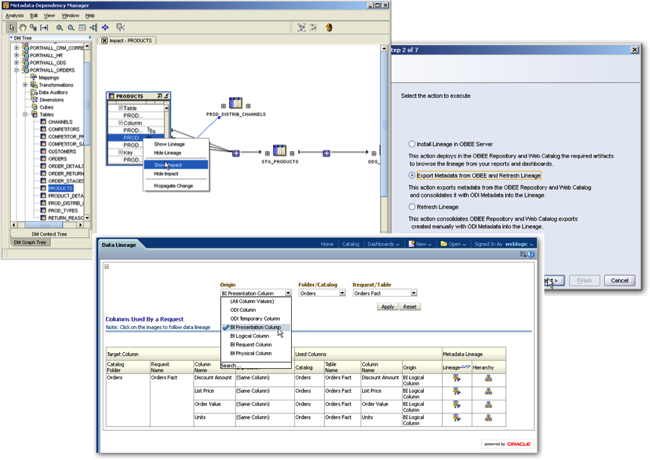Click hierarchy icon in Discount Amount row
Screen dimensions: 650x460
tap(488, 378)
